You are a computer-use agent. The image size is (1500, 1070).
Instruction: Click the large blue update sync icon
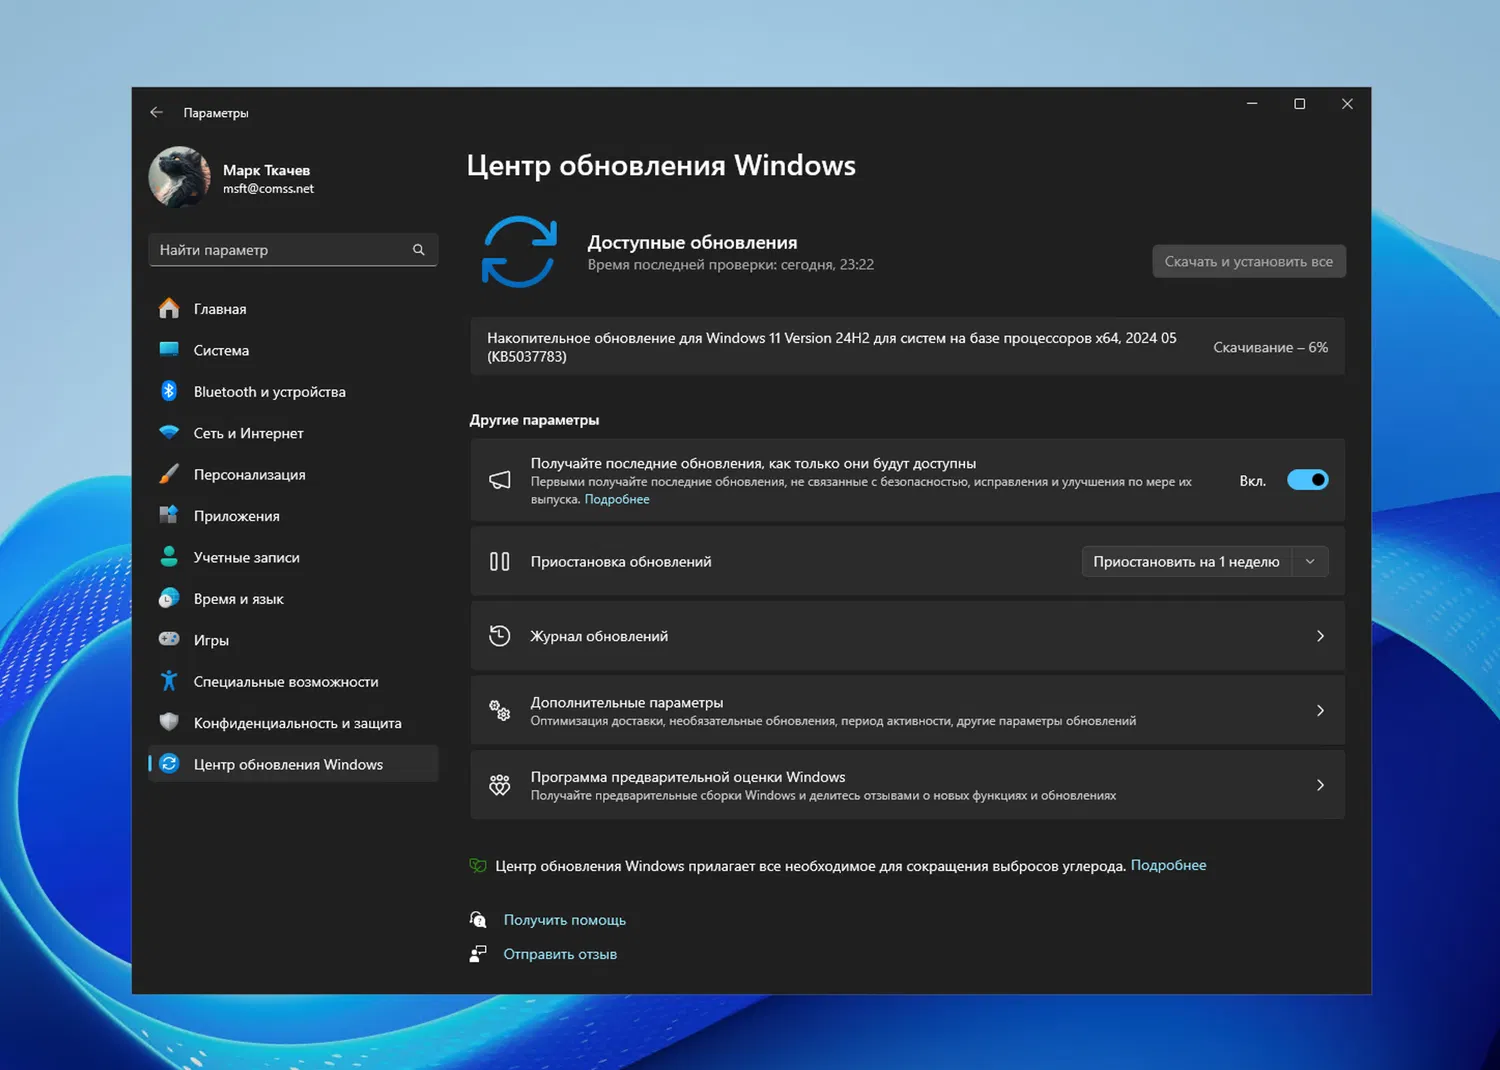click(519, 252)
